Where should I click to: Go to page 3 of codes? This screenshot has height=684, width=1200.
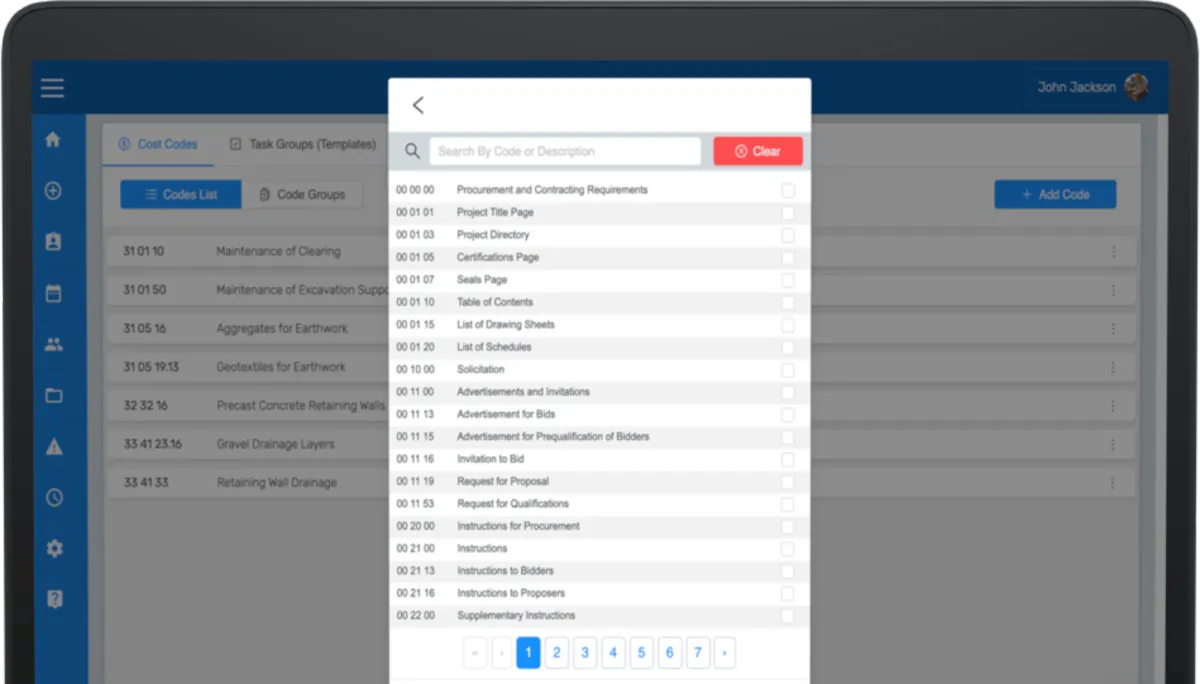click(585, 653)
